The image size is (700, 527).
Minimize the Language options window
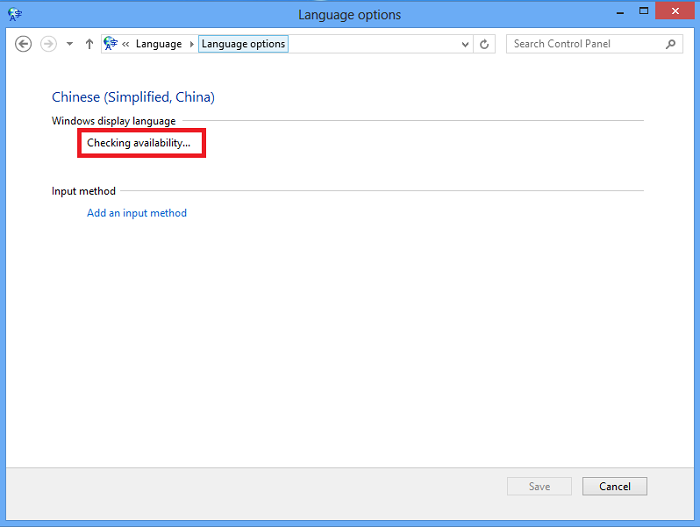620,13
